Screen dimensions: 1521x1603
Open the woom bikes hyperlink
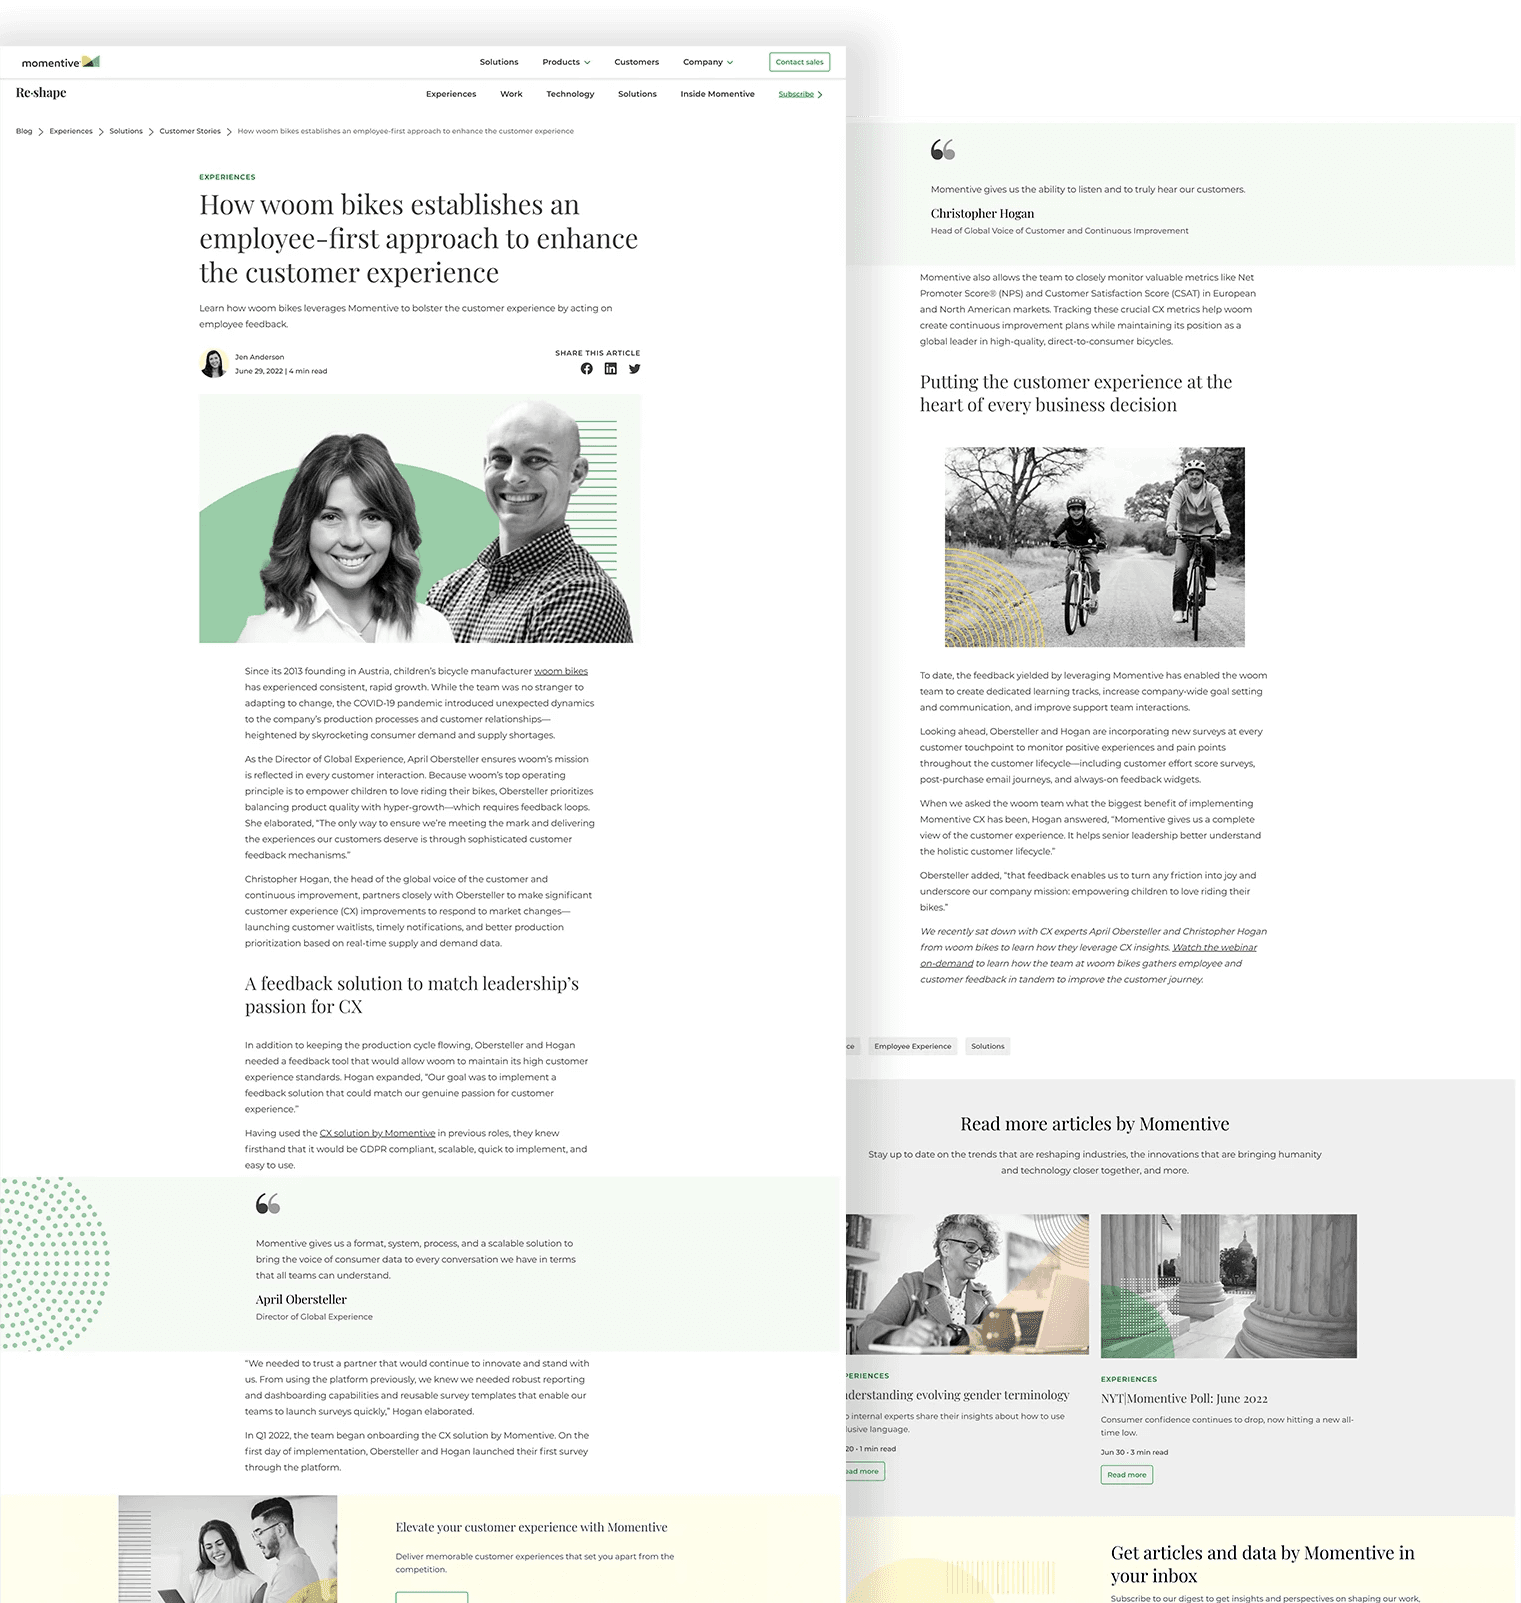tap(561, 671)
